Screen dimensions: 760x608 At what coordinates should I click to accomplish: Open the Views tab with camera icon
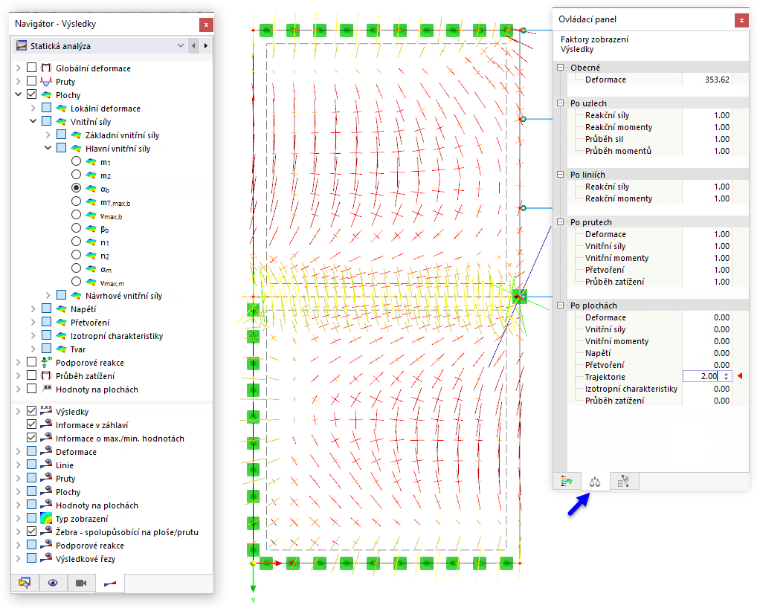[81, 583]
